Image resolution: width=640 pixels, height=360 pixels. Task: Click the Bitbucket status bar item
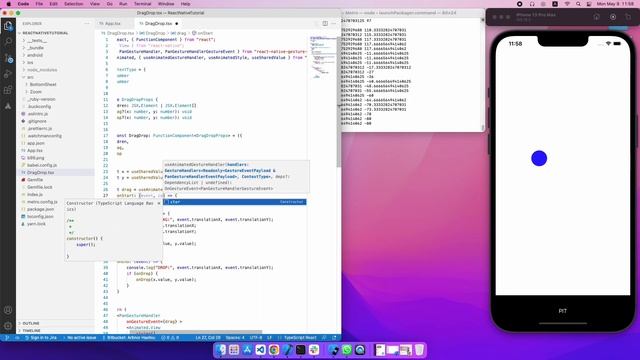(129, 338)
